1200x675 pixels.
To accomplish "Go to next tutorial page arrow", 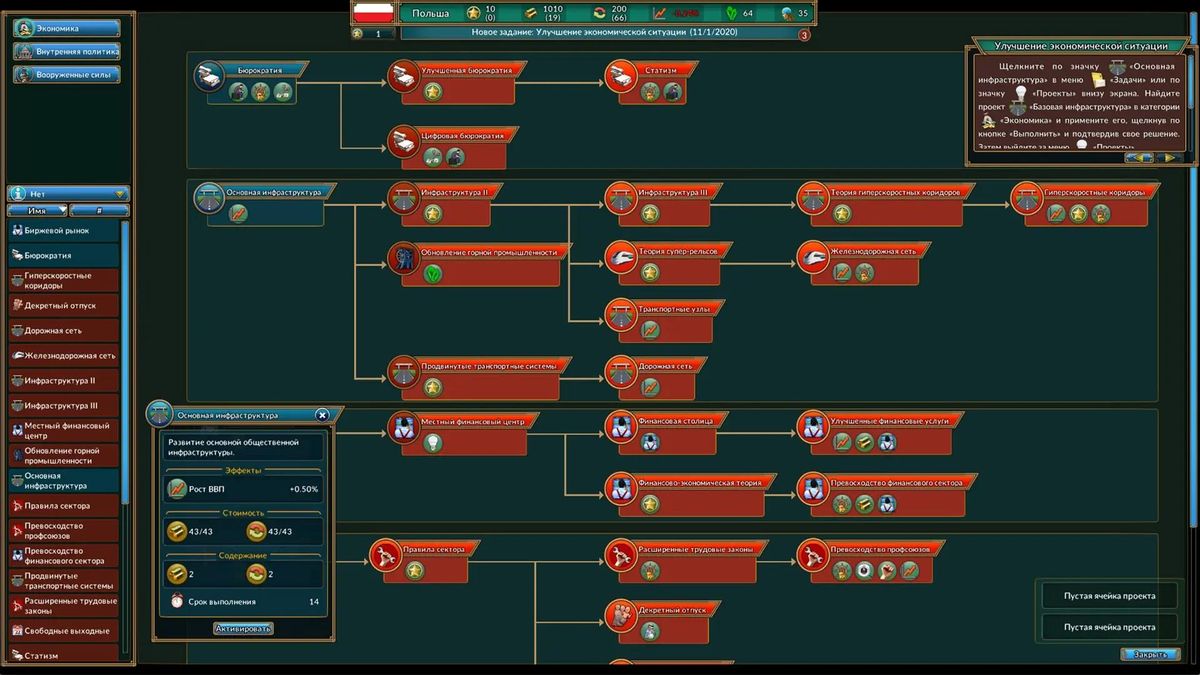I will coord(1167,157).
